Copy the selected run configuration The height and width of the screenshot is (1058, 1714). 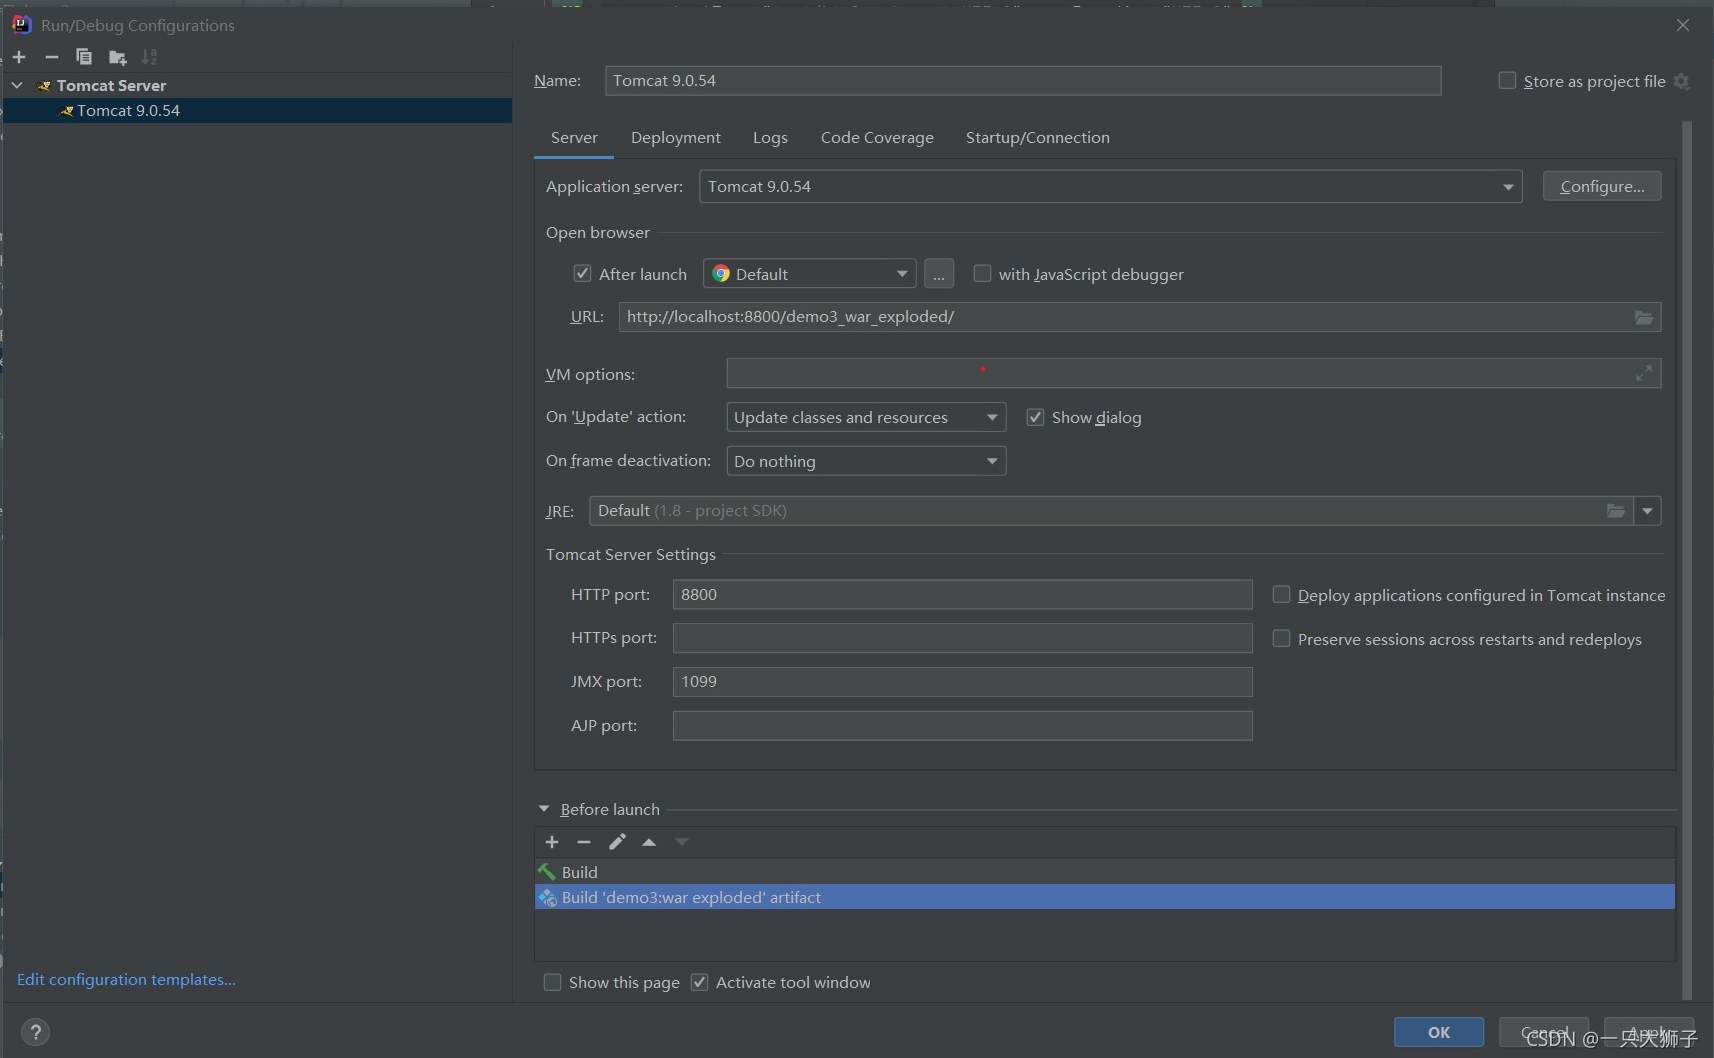tap(84, 57)
